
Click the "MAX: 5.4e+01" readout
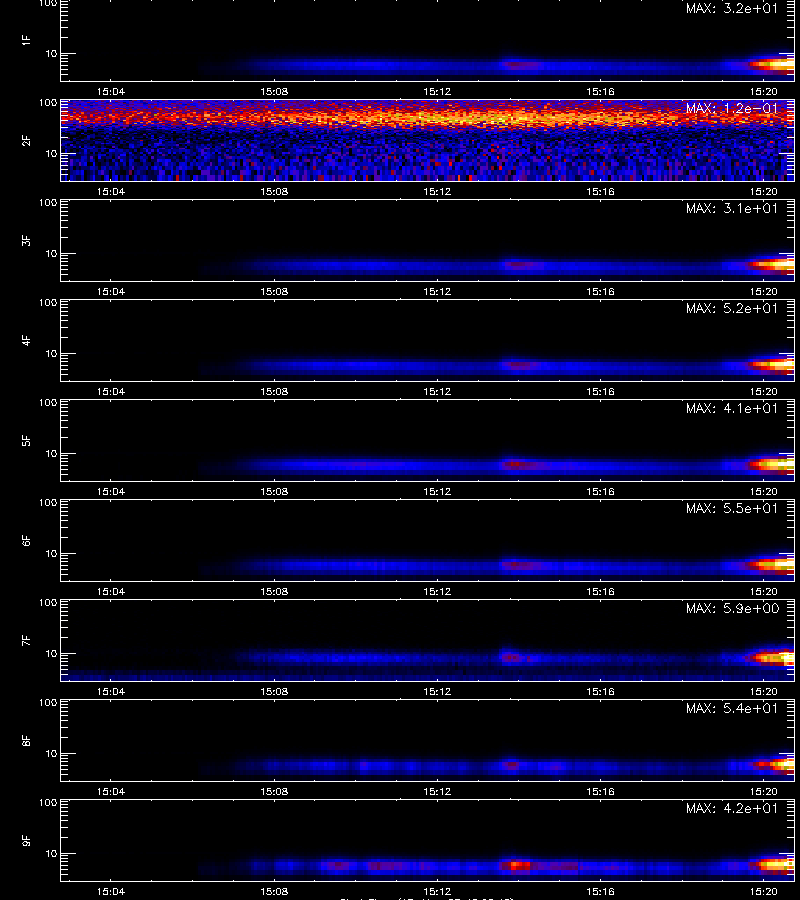pyautogui.click(x=732, y=708)
